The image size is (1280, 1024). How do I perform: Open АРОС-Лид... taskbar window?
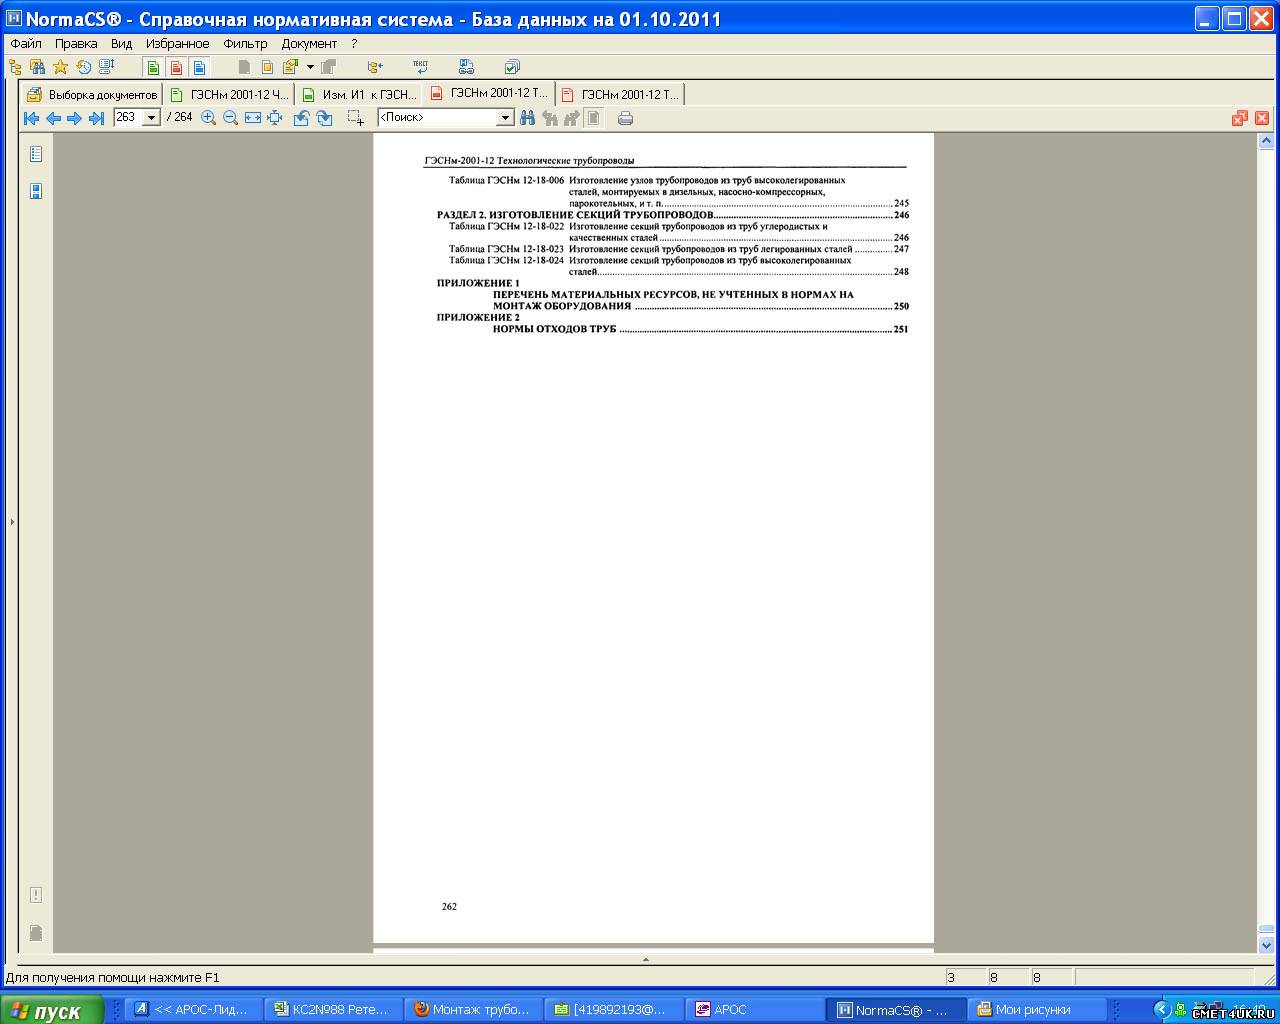pyautogui.click(x=194, y=1010)
